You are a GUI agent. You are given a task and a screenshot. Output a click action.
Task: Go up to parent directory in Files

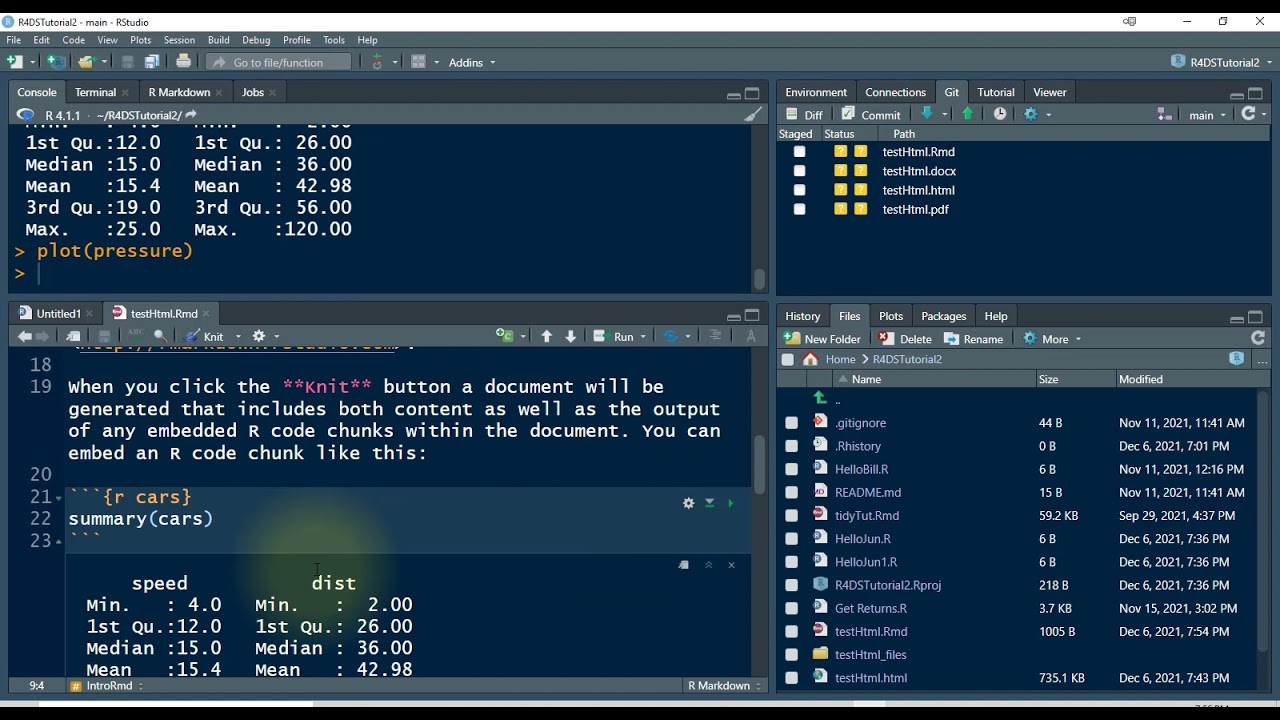point(820,398)
